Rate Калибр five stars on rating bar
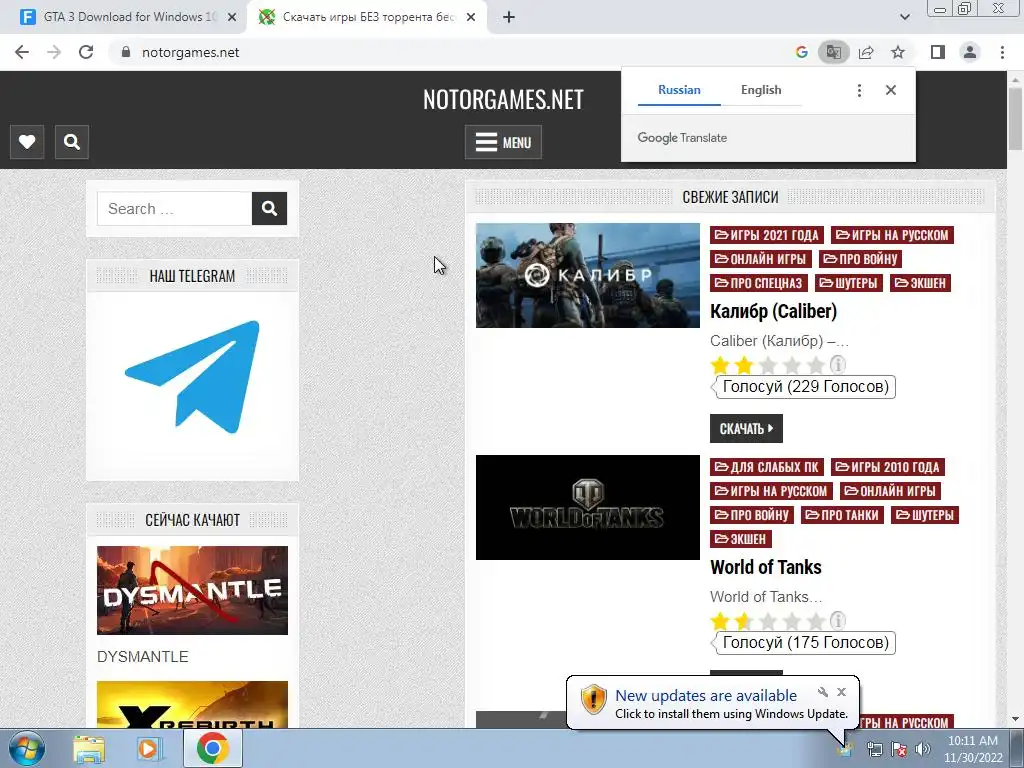The height and width of the screenshot is (768, 1024). pyautogui.click(x=815, y=364)
